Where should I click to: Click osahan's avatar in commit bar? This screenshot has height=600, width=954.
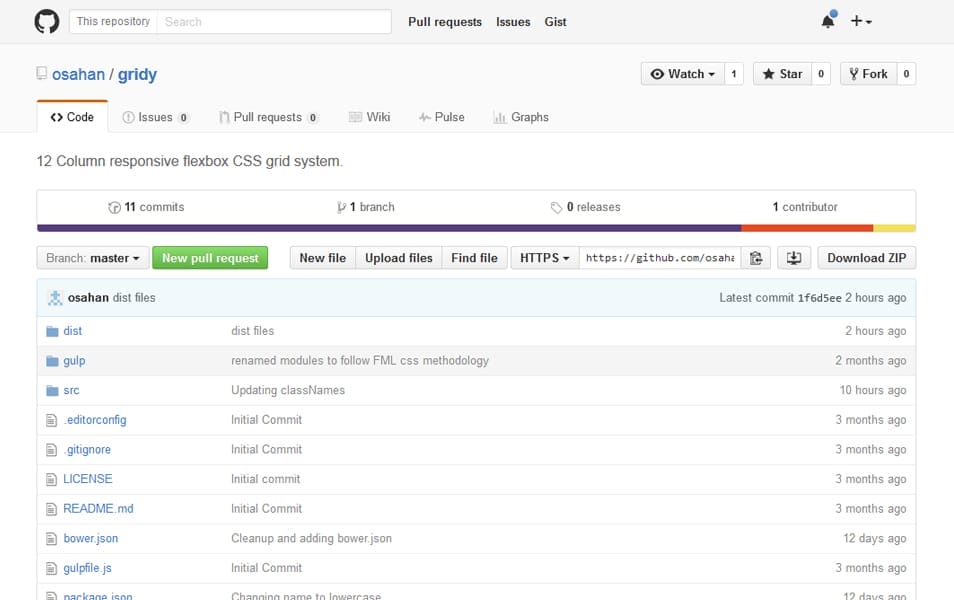(x=55, y=298)
